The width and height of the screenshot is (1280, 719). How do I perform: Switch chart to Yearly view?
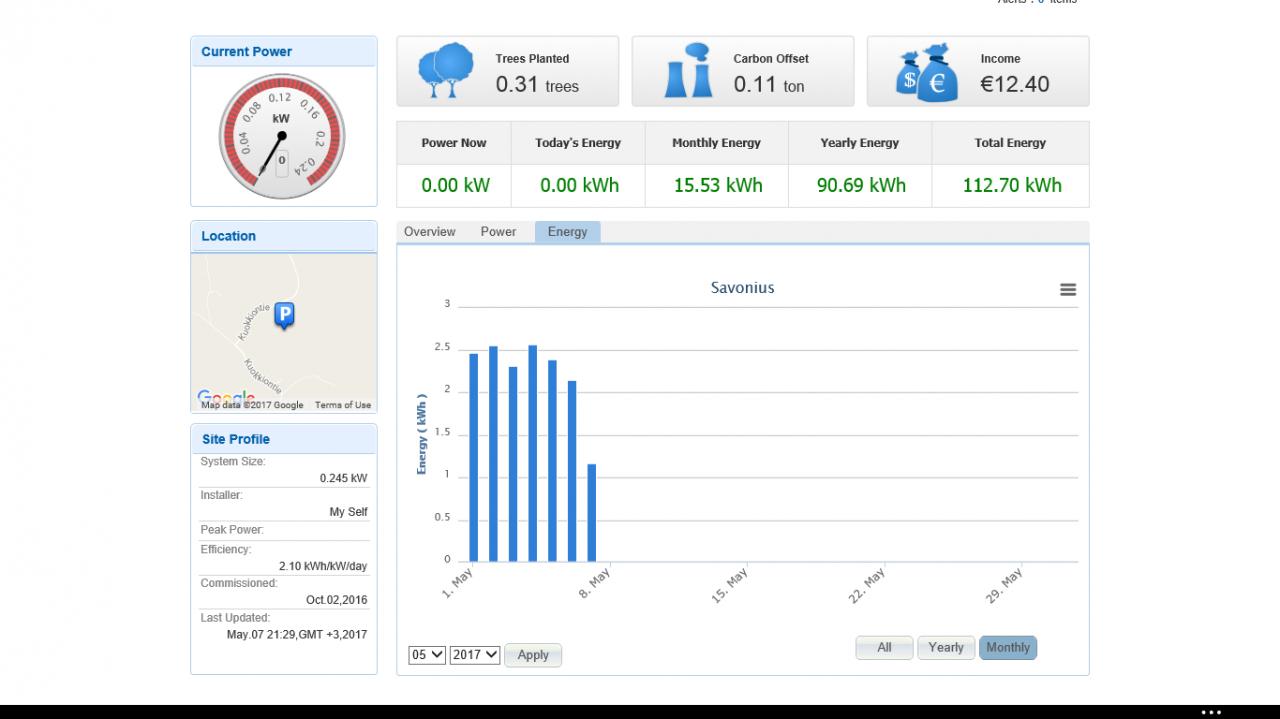pyautogui.click(x=946, y=648)
